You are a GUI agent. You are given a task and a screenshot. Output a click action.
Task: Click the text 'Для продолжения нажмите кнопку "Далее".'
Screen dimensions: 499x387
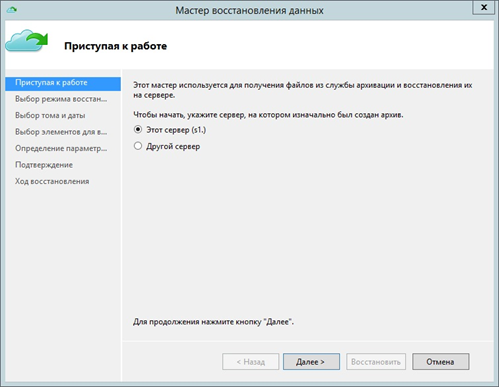pyautogui.click(x=213, y=322)
